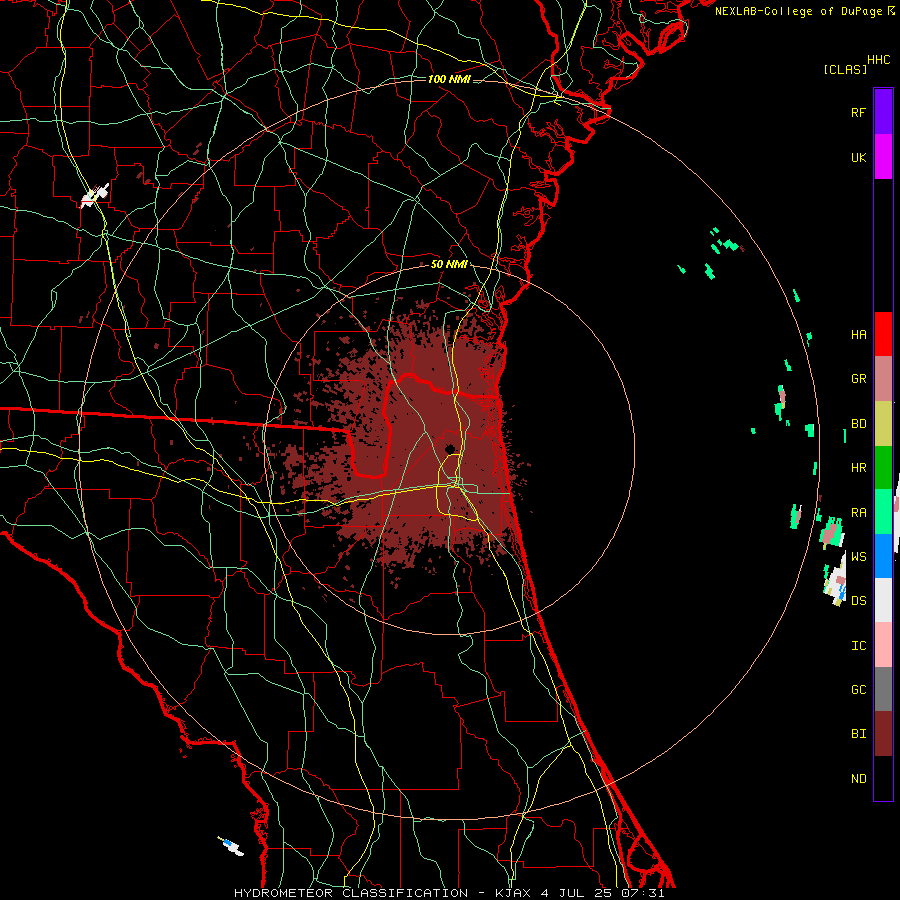Click the RF legend label
900x900 pixels.
click(858, 112)
